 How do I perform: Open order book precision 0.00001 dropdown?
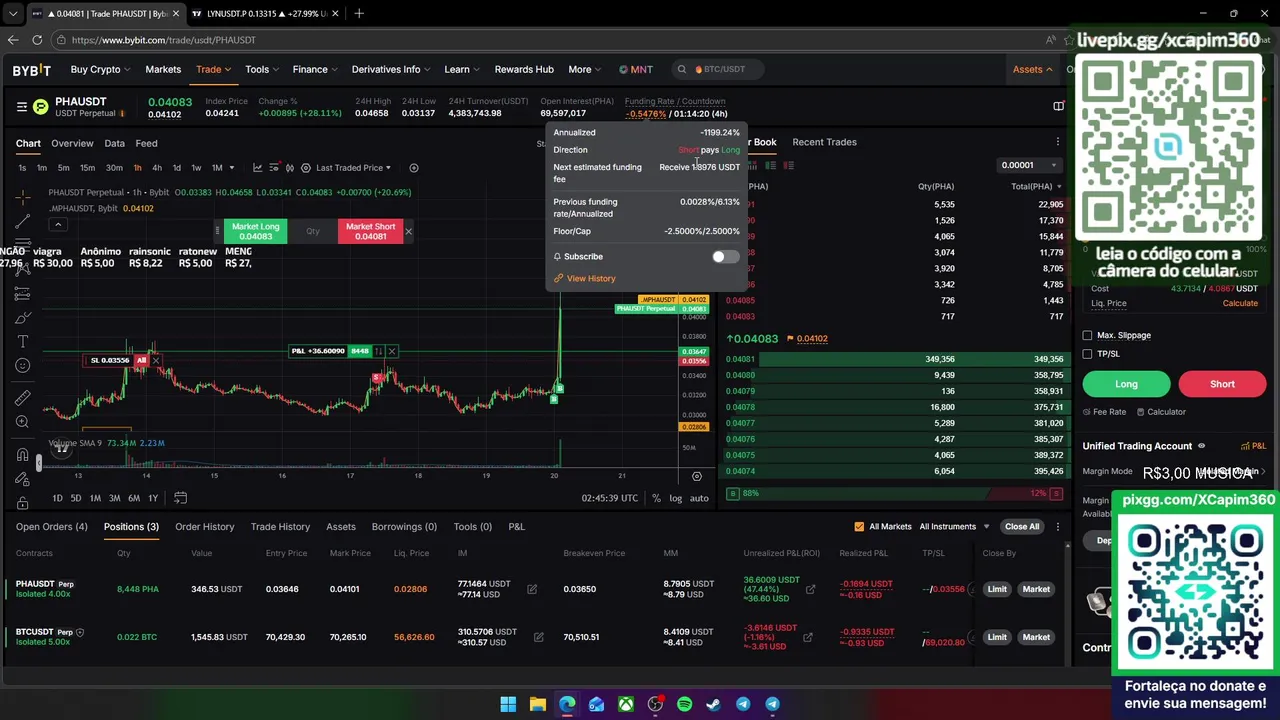1029,165
